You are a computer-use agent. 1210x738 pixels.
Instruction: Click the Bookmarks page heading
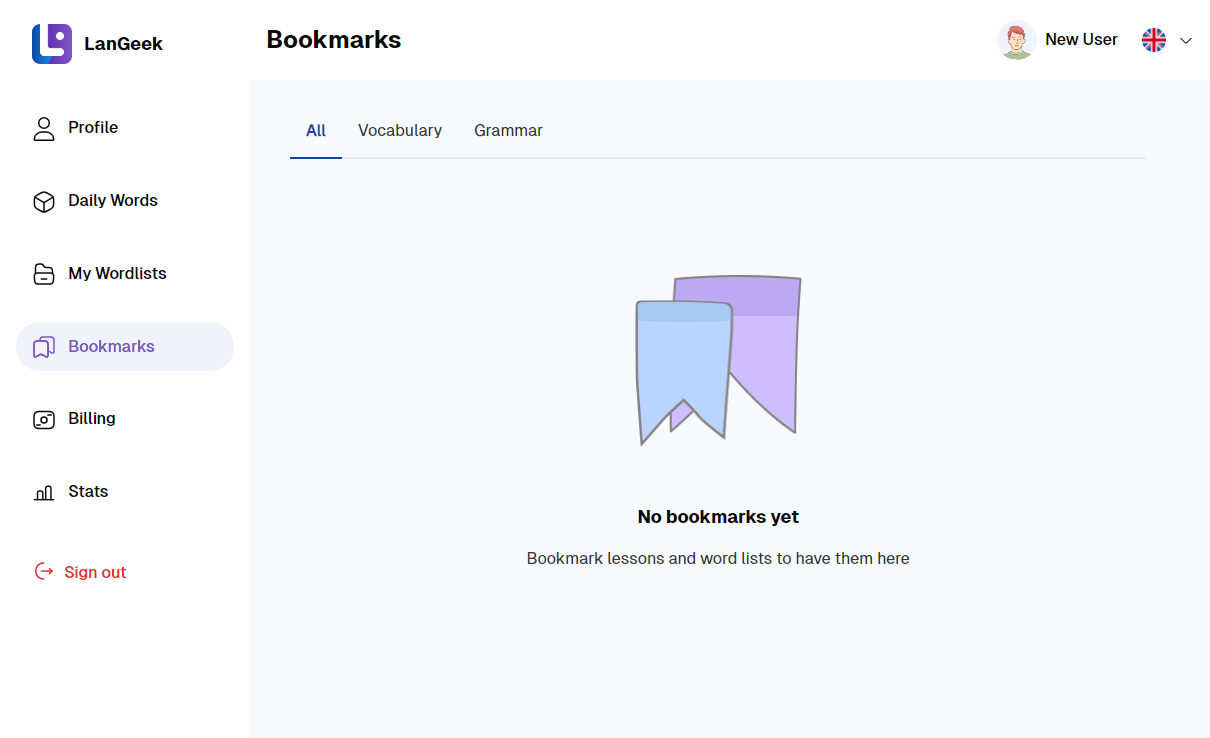click(x=333, y=39)
